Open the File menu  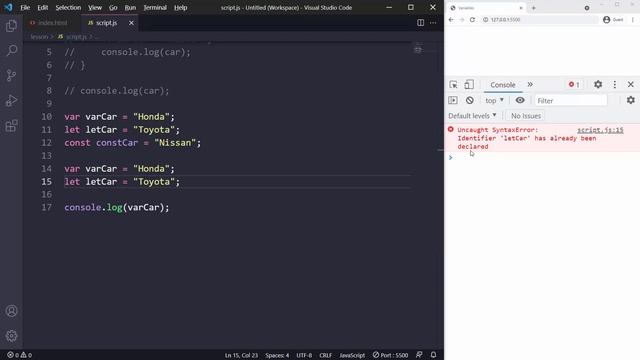tap(25, 7)
